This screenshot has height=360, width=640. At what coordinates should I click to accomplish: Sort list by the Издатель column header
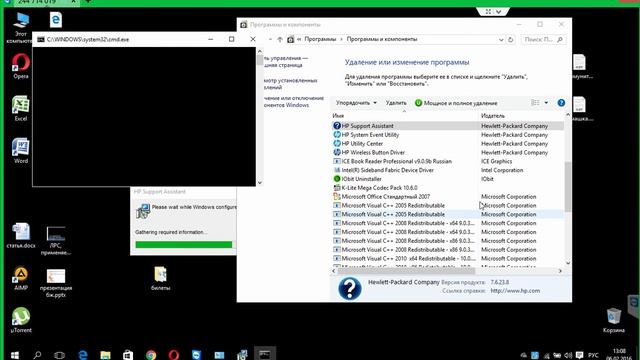pyautogui.click(x=493, y=116)
